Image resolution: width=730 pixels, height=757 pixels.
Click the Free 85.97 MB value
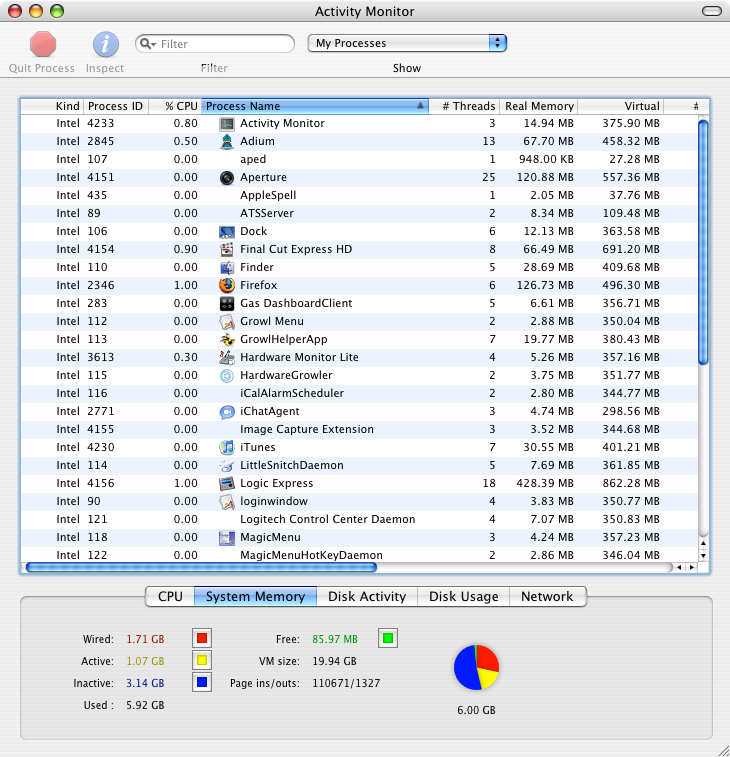pyautogui.click(x=335, y=639)
